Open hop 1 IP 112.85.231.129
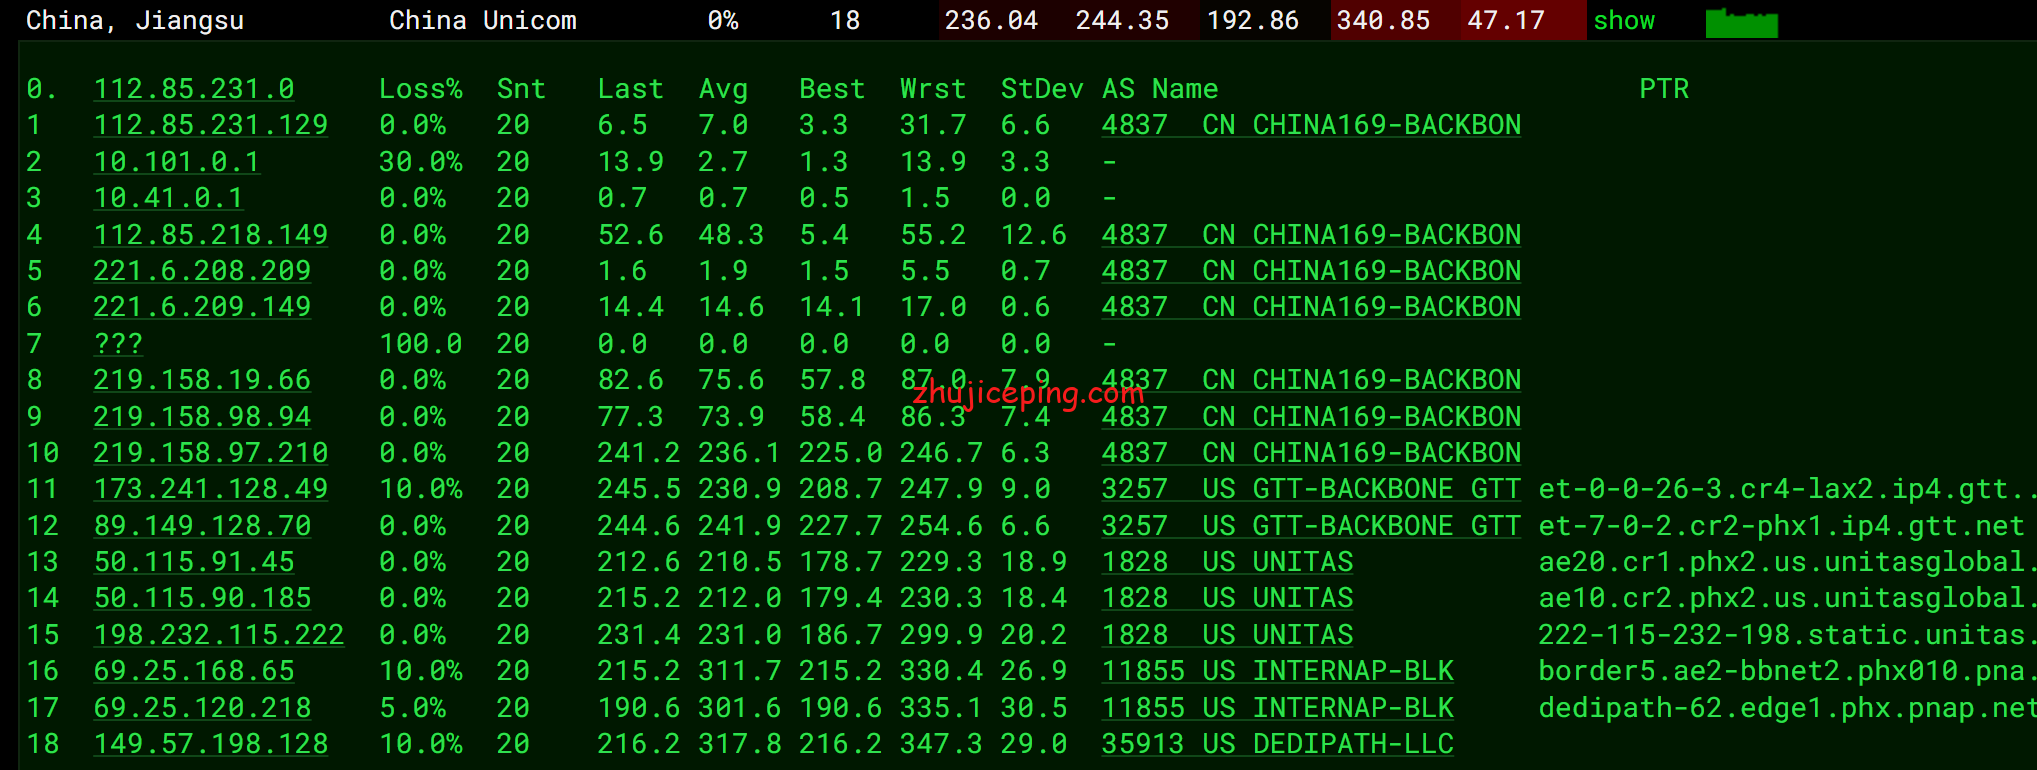 (211, 125)
